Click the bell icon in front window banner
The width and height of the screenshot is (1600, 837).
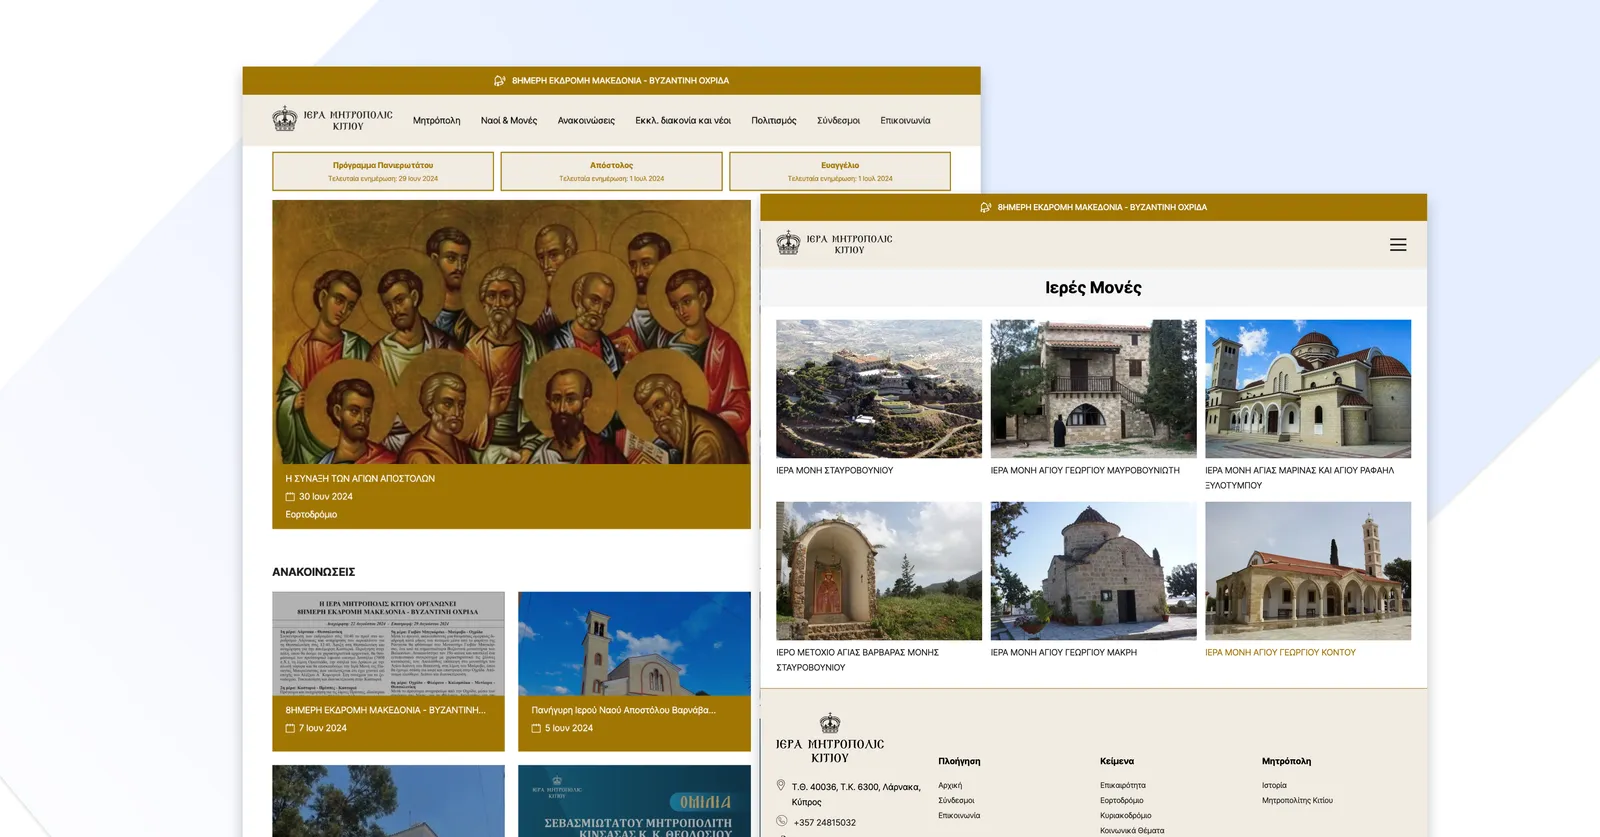point(985,208)
